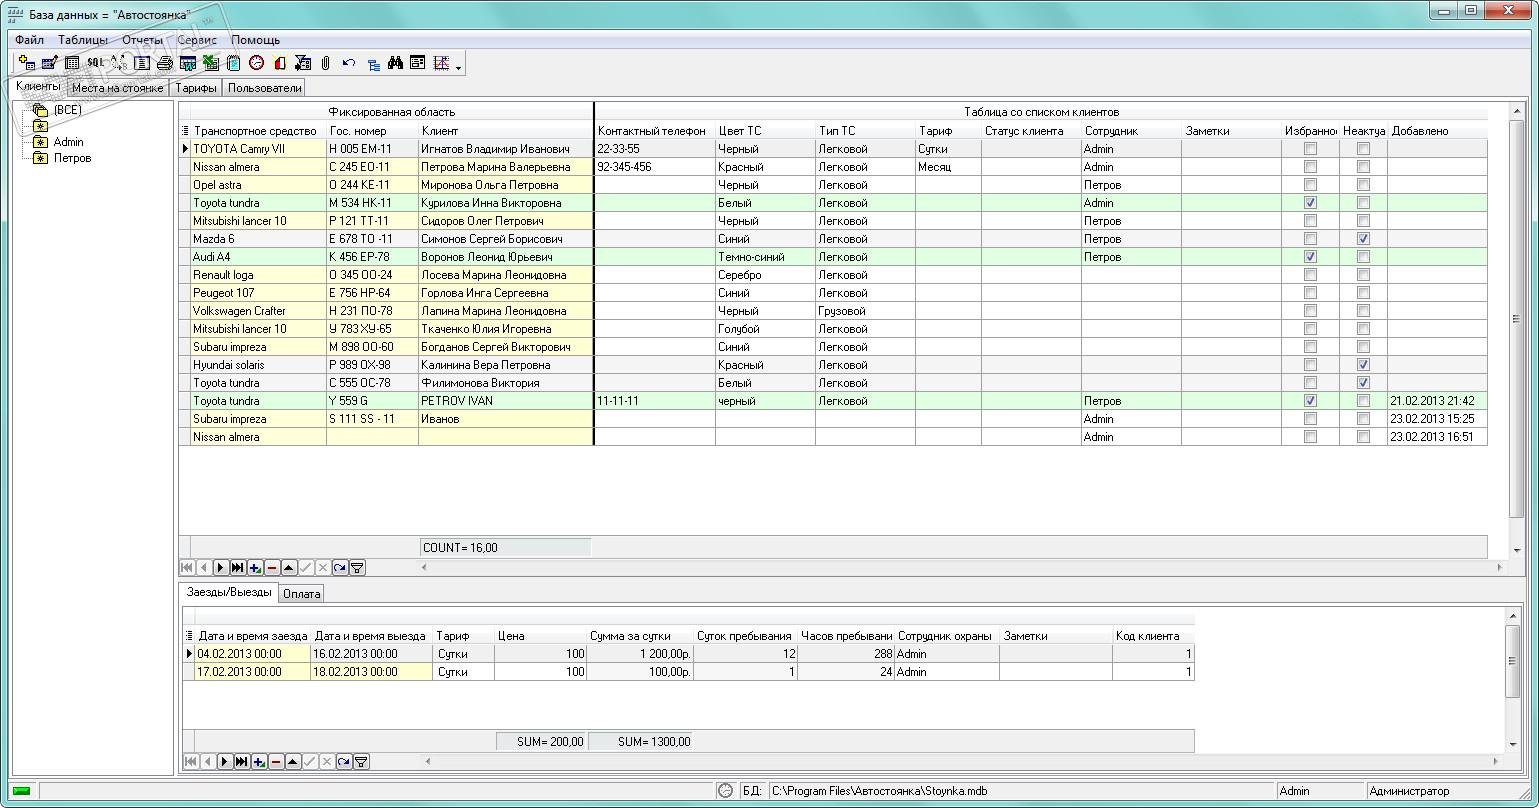Uncheck favorite checkbox for Audi A4 row
This screenshot has width=1539, height=808.
(1310, 257)
